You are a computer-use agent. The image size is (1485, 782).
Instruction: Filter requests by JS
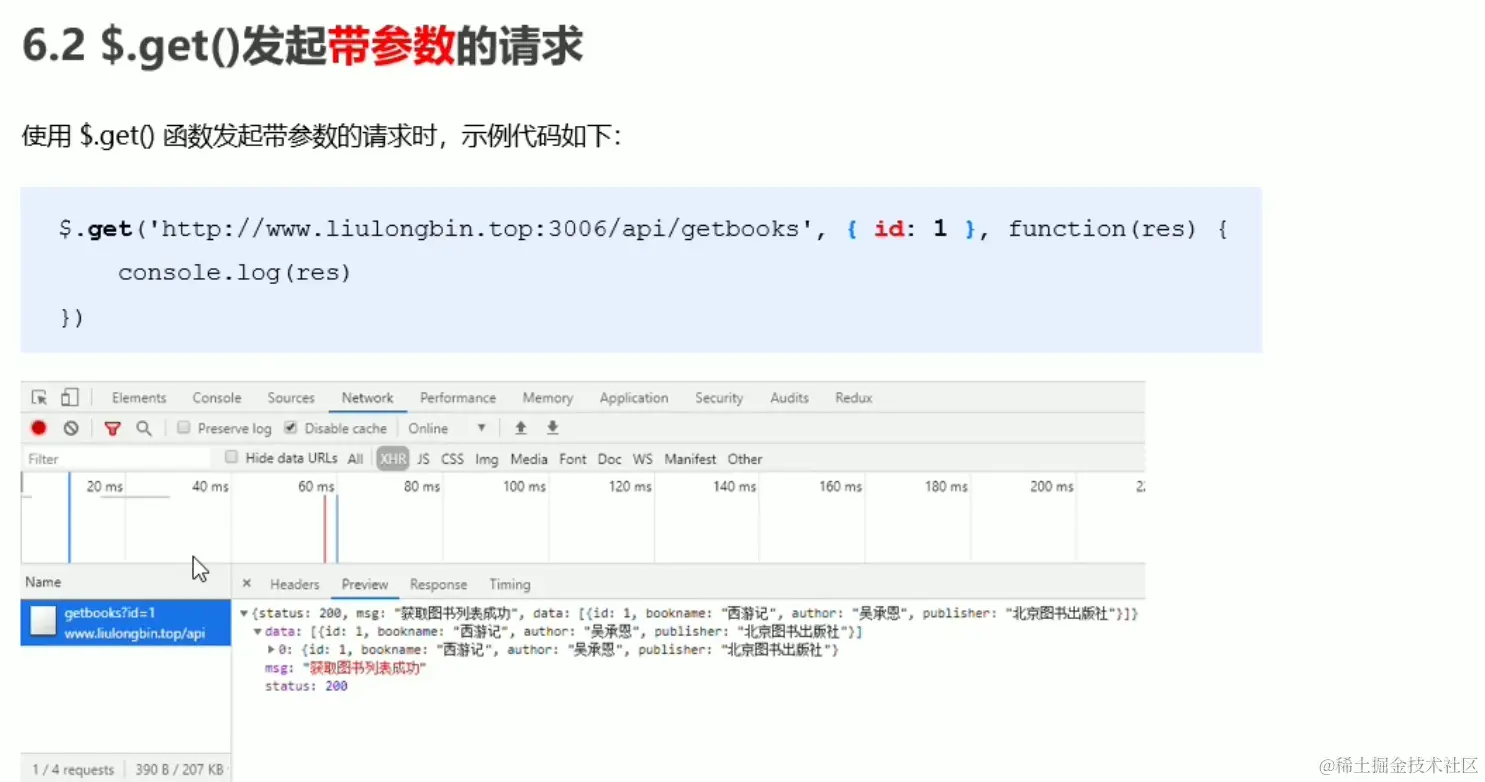(x=423, y=459)
